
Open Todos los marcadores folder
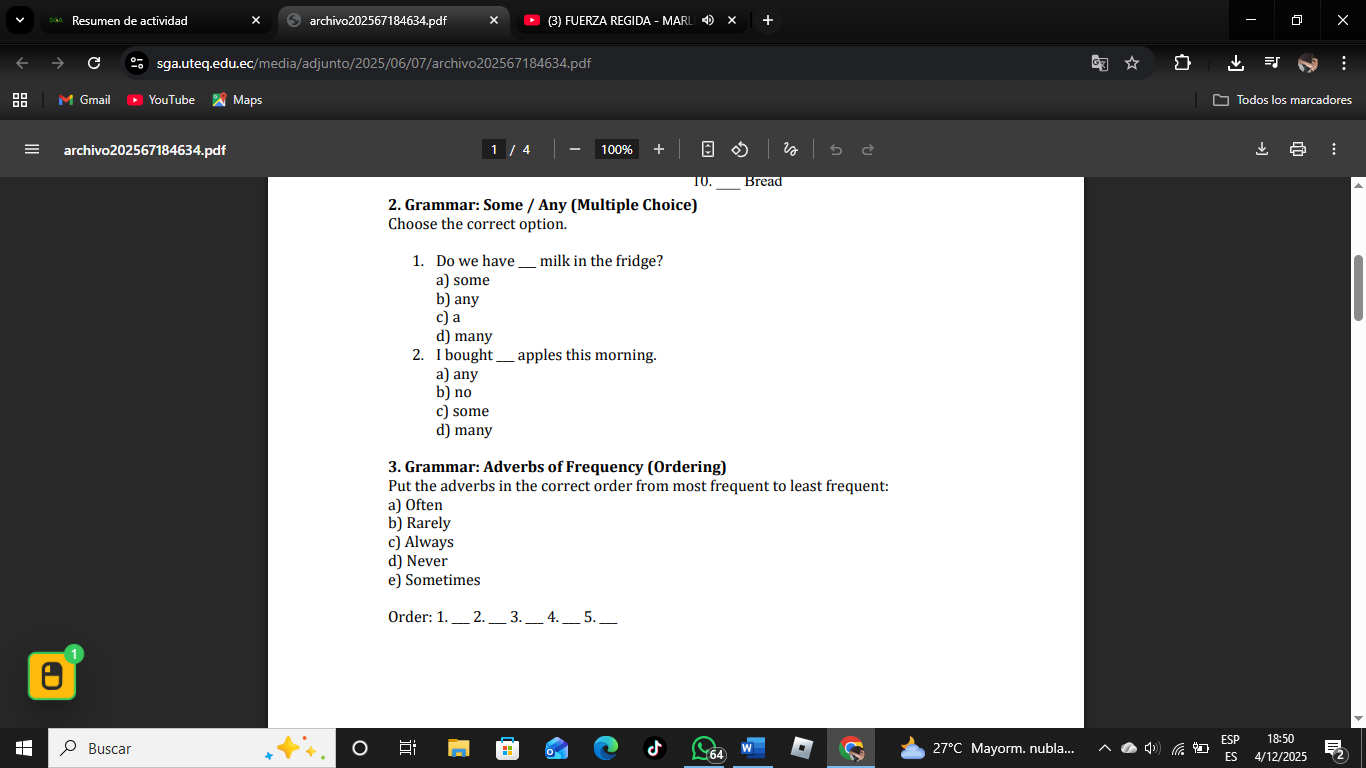point(1282,100)
